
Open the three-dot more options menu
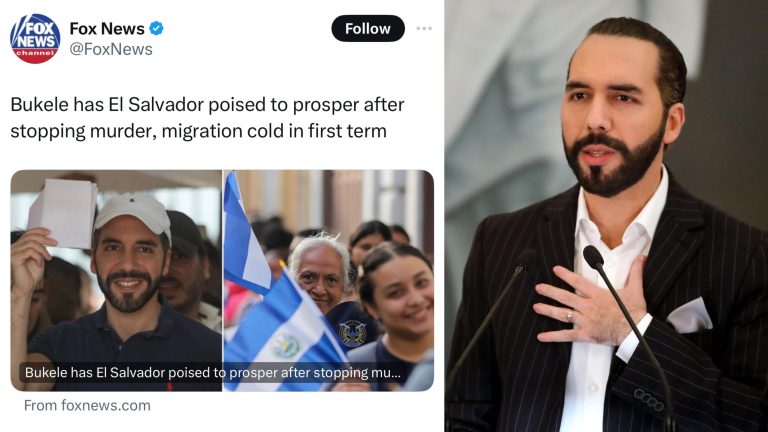[x=424, y=28]
